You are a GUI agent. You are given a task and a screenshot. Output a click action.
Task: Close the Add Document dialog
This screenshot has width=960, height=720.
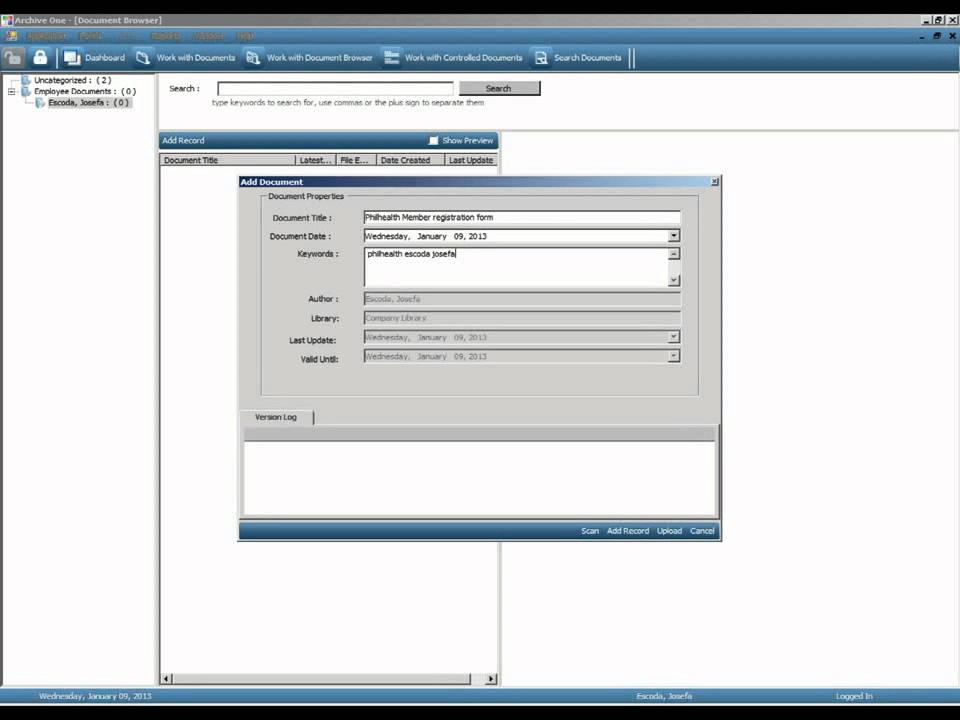point(714,182)
